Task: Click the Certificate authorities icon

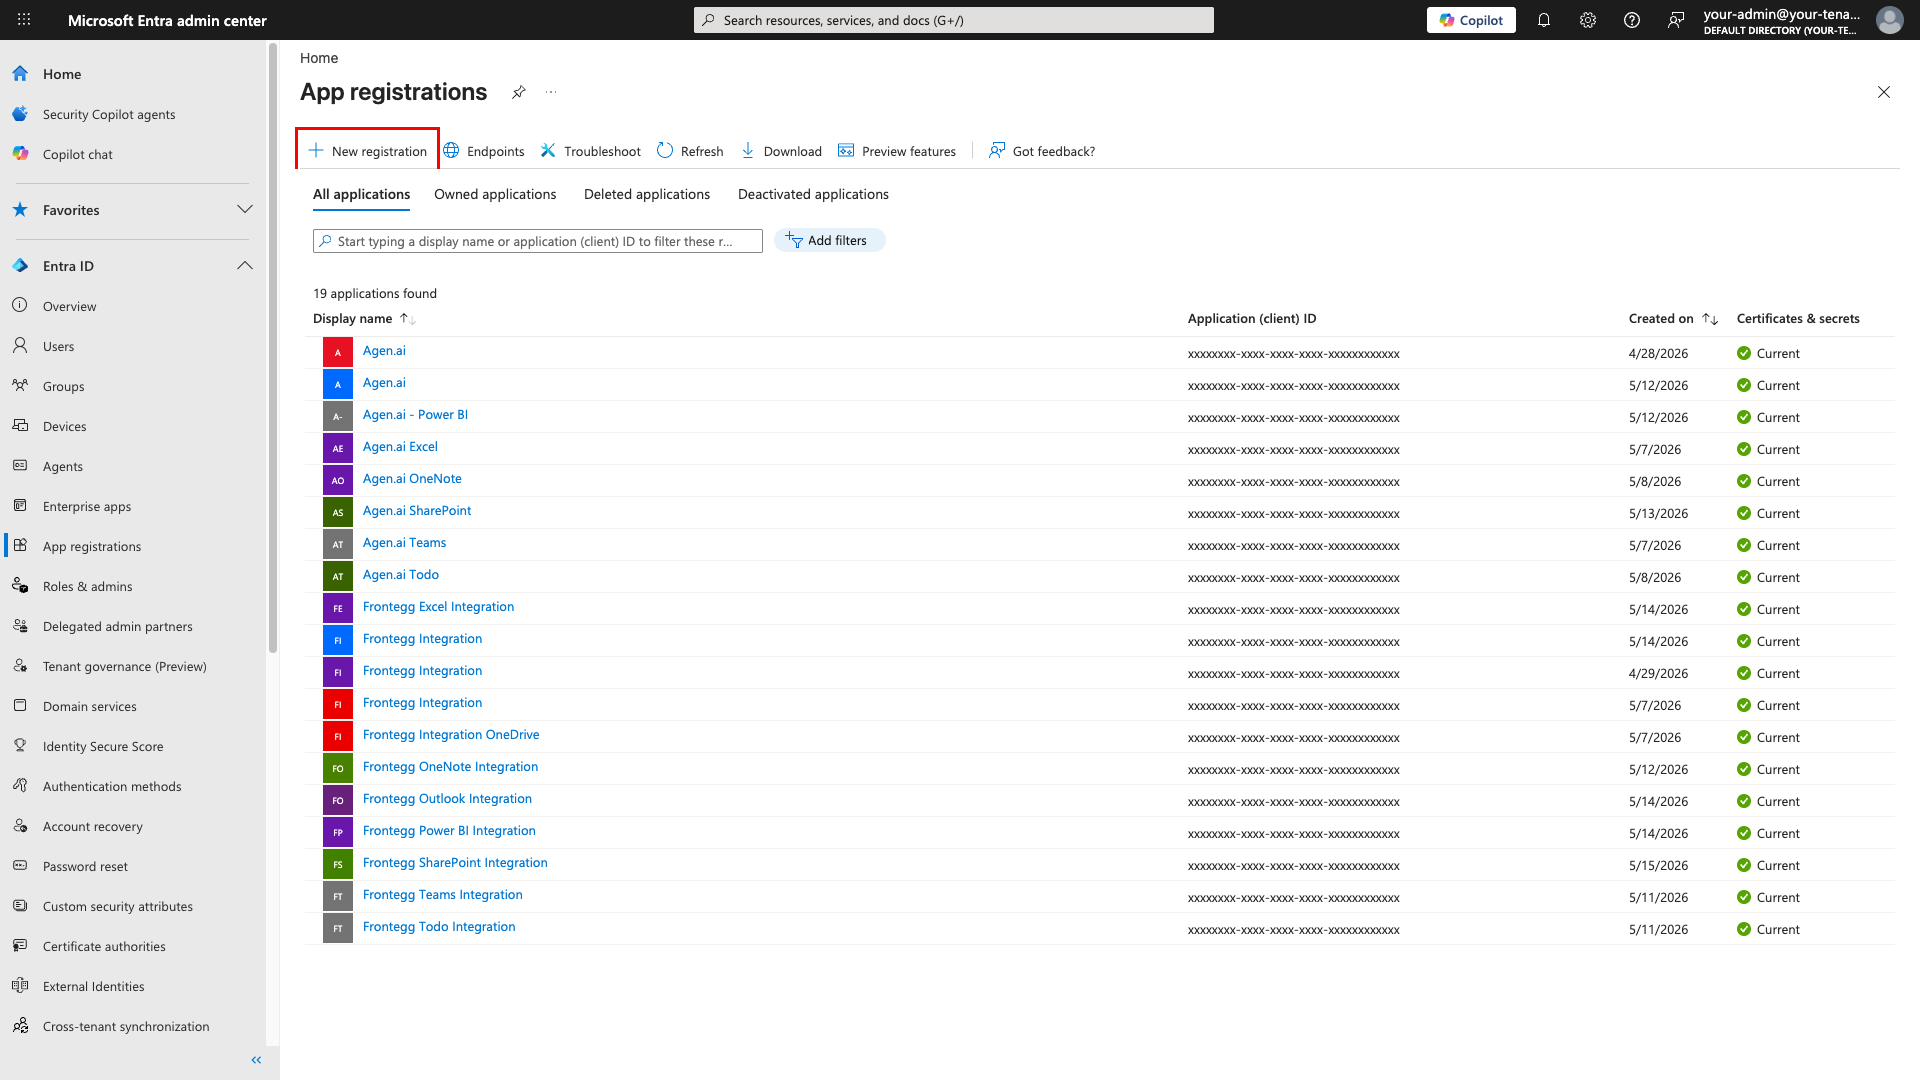Action: (20, 946)
